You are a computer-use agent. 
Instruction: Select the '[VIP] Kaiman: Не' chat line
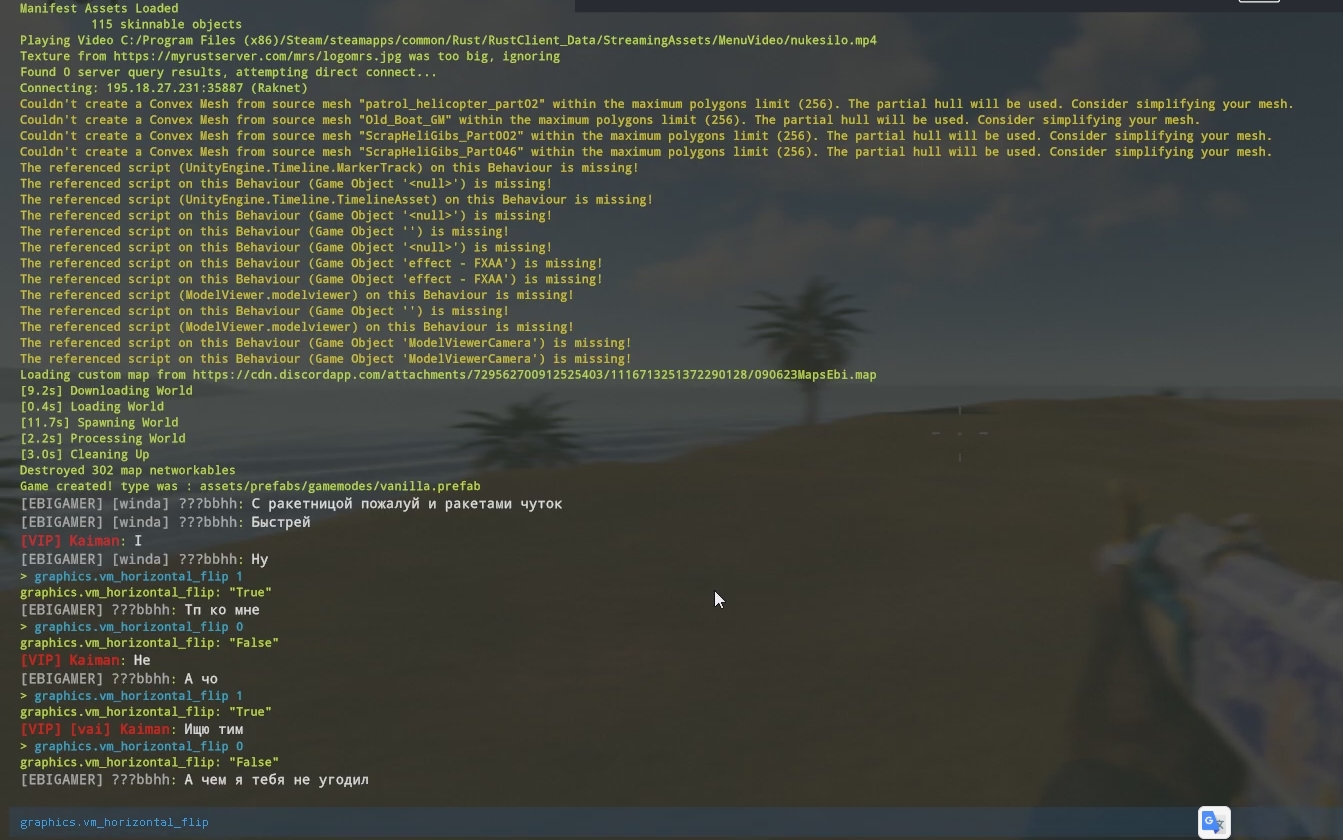click(85, 660)
